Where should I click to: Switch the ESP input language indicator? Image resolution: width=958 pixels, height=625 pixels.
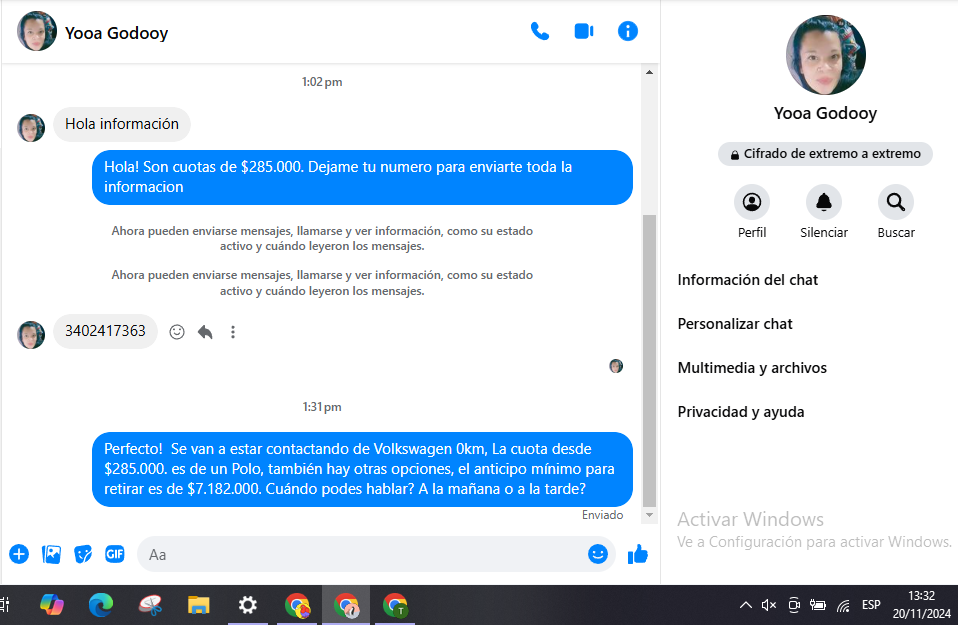[871, 605]
